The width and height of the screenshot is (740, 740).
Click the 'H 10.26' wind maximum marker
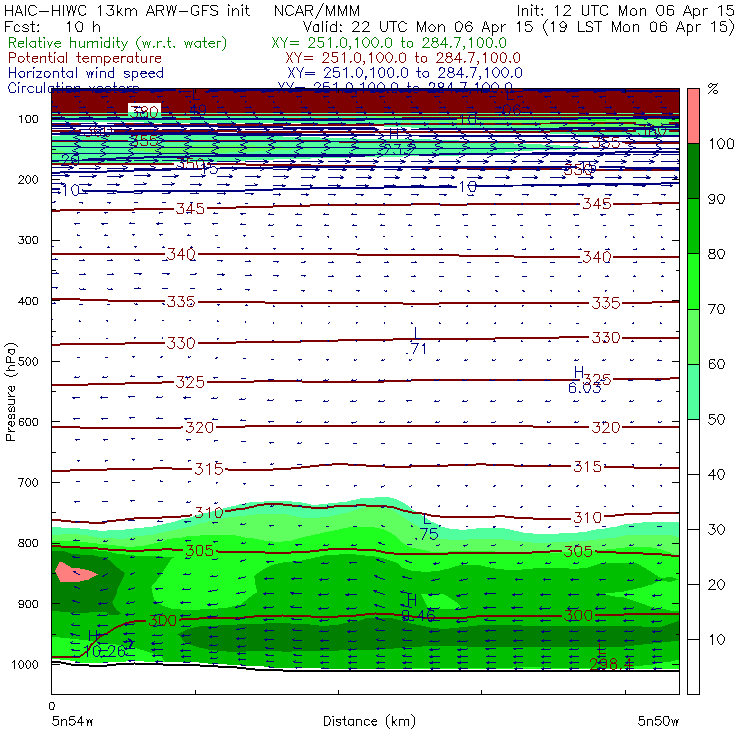[105, 644]
